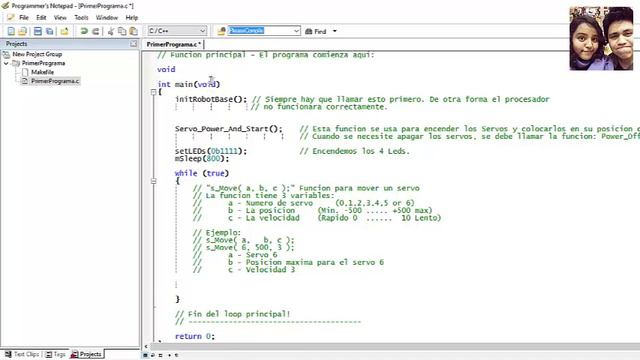
Task: Open the Edit menu
Action: pos(41,18)
